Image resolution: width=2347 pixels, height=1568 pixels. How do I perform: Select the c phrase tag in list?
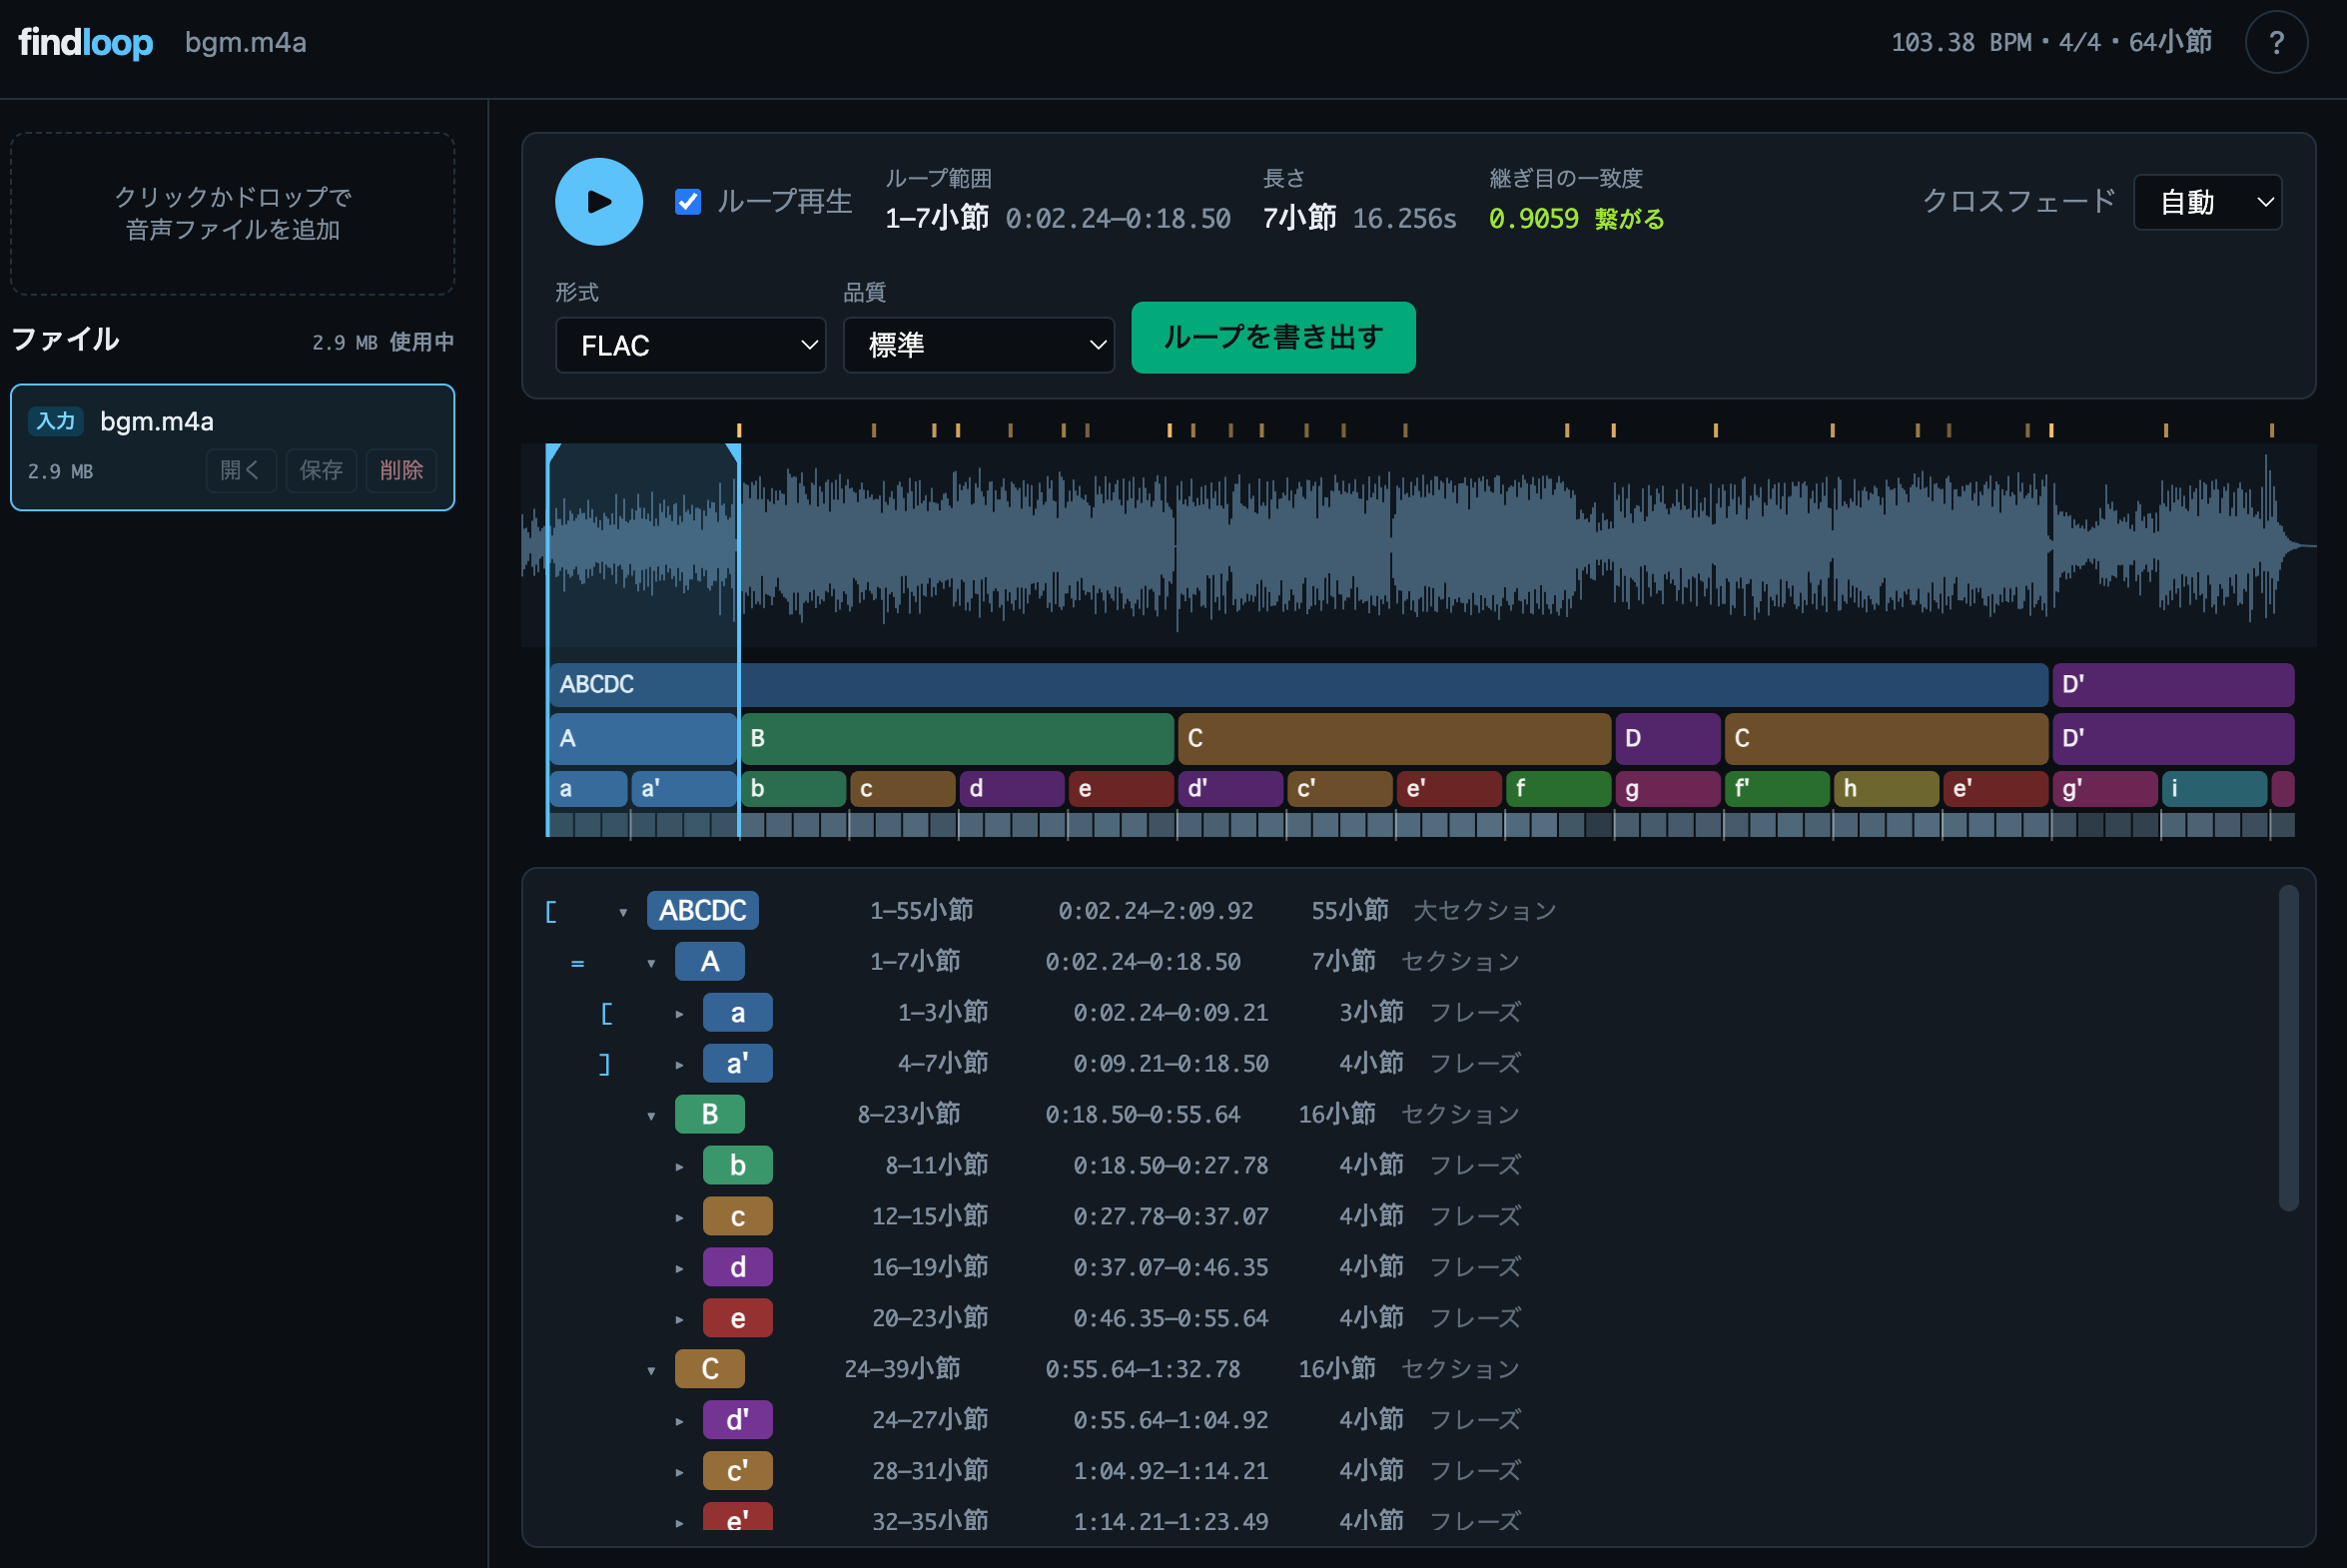click(x=737, y=1216)
